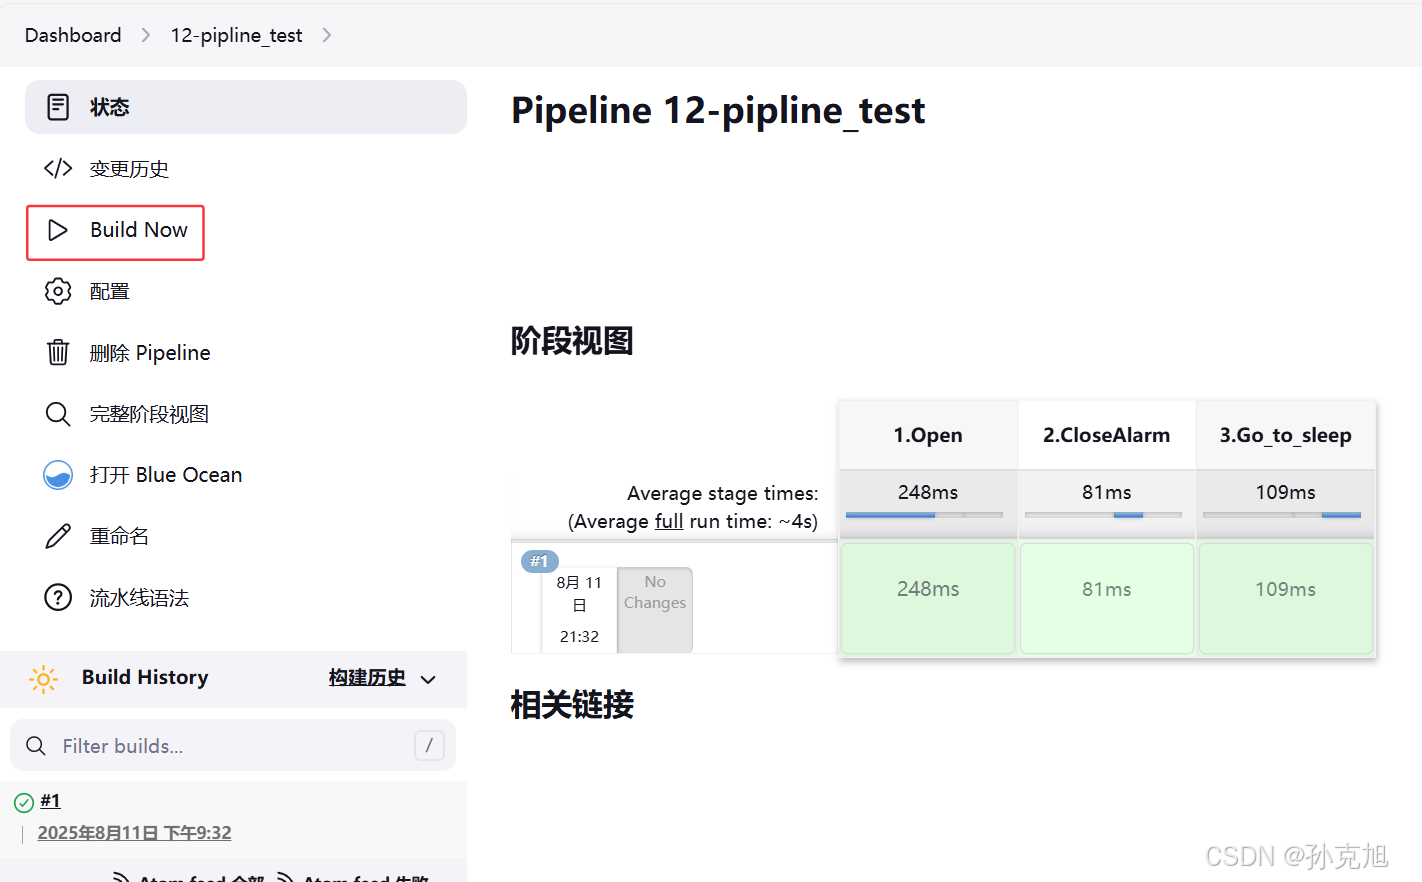Screen dimensions: 1422x882
Task: Click the 248ms green stage cell
Action: 928,598
